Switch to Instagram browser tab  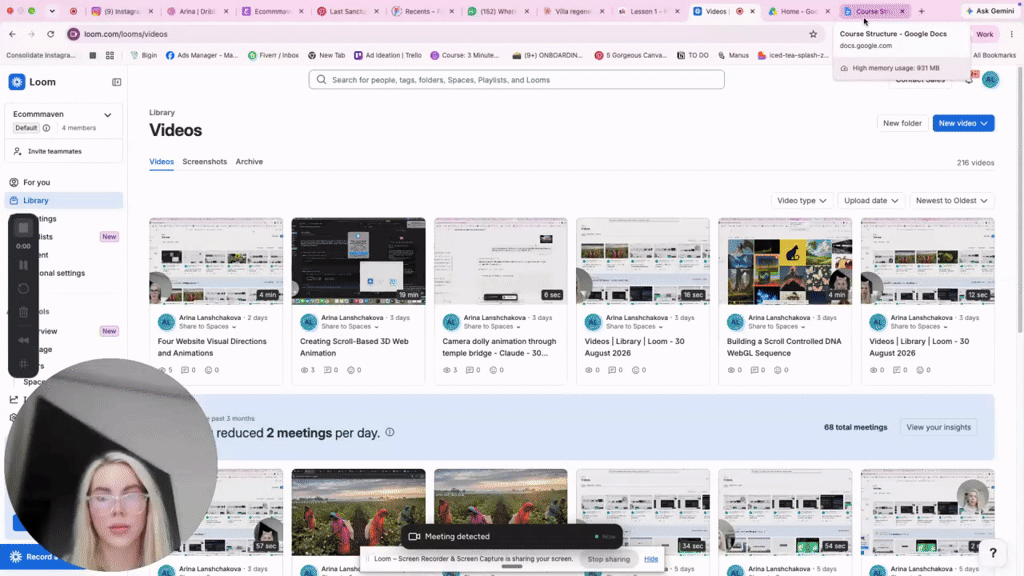(x=121, y=11)
